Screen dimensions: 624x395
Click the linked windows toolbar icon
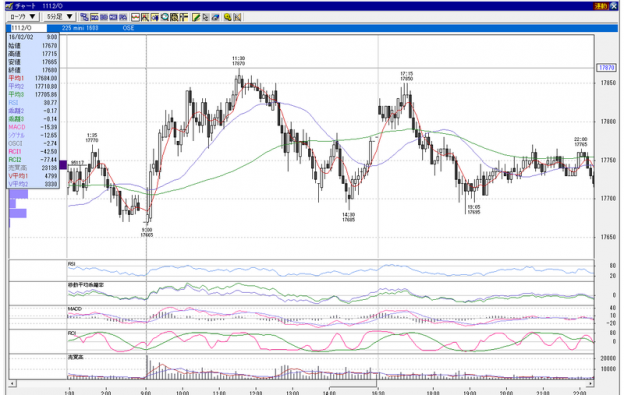(84, 17)
